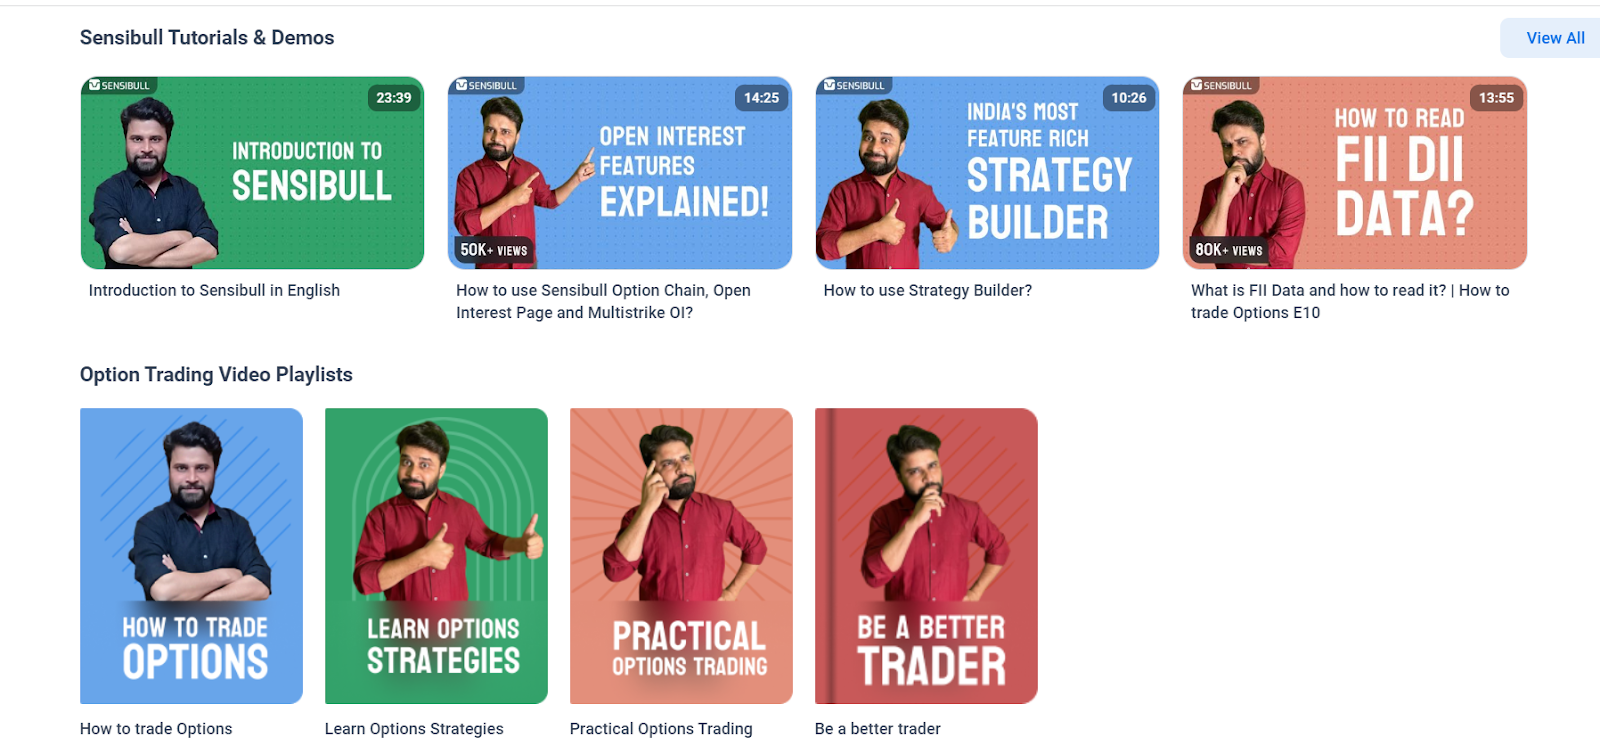Click the 14:25 duration badge
This screenshot has width=1600, height=745.
click(x=761, y=98)
